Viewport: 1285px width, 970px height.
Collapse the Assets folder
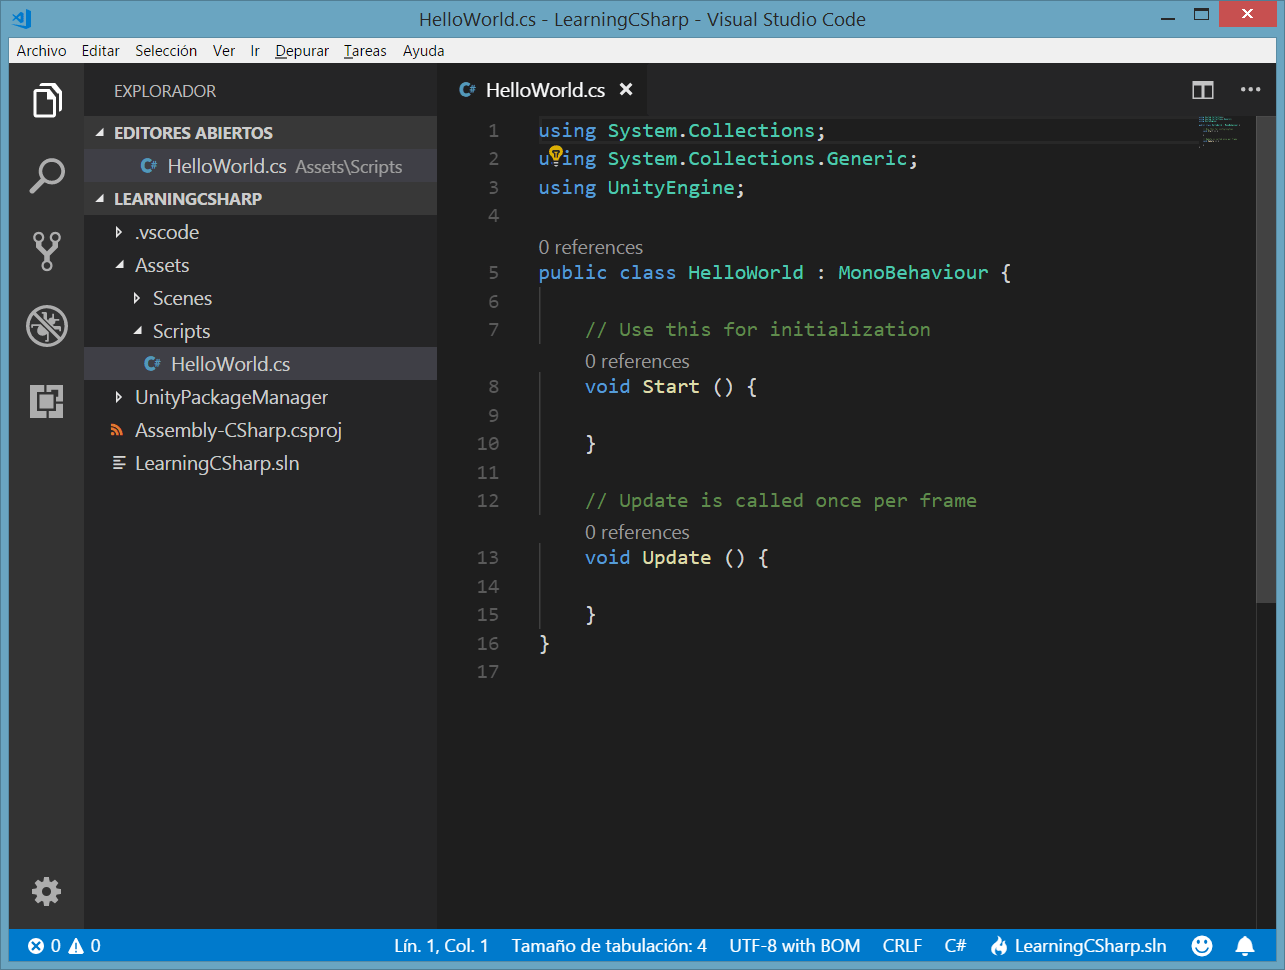pos(120,265)
